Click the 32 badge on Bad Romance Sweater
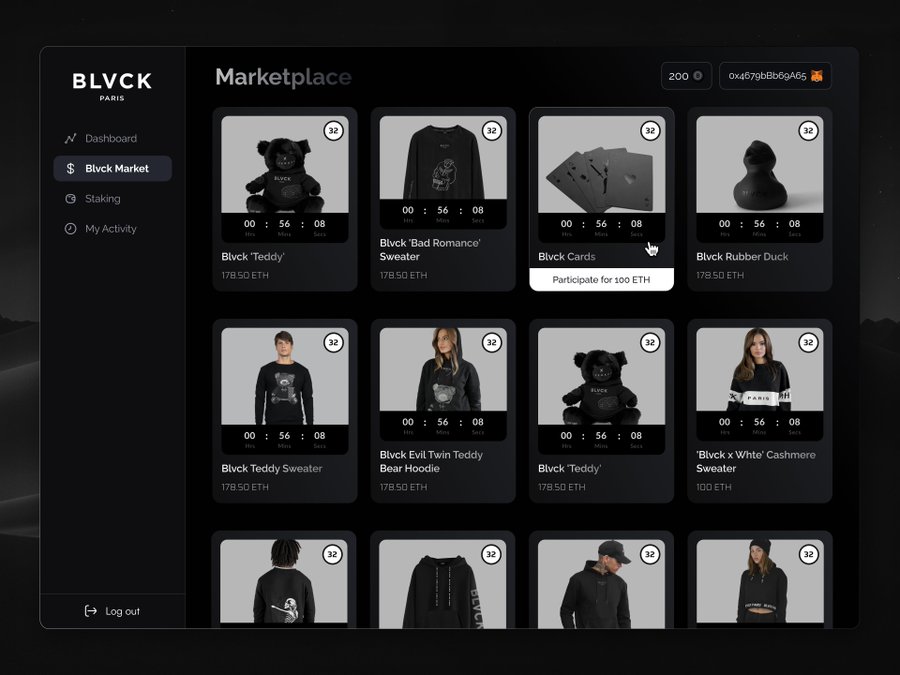Image resolution: width=900 pixels, height=675 pixels. (x=491, y=131)
